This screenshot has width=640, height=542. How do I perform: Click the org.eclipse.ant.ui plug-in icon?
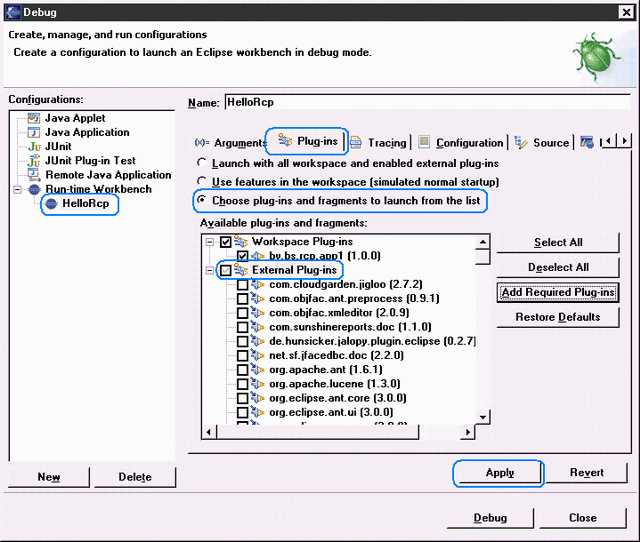pos(258,412)
